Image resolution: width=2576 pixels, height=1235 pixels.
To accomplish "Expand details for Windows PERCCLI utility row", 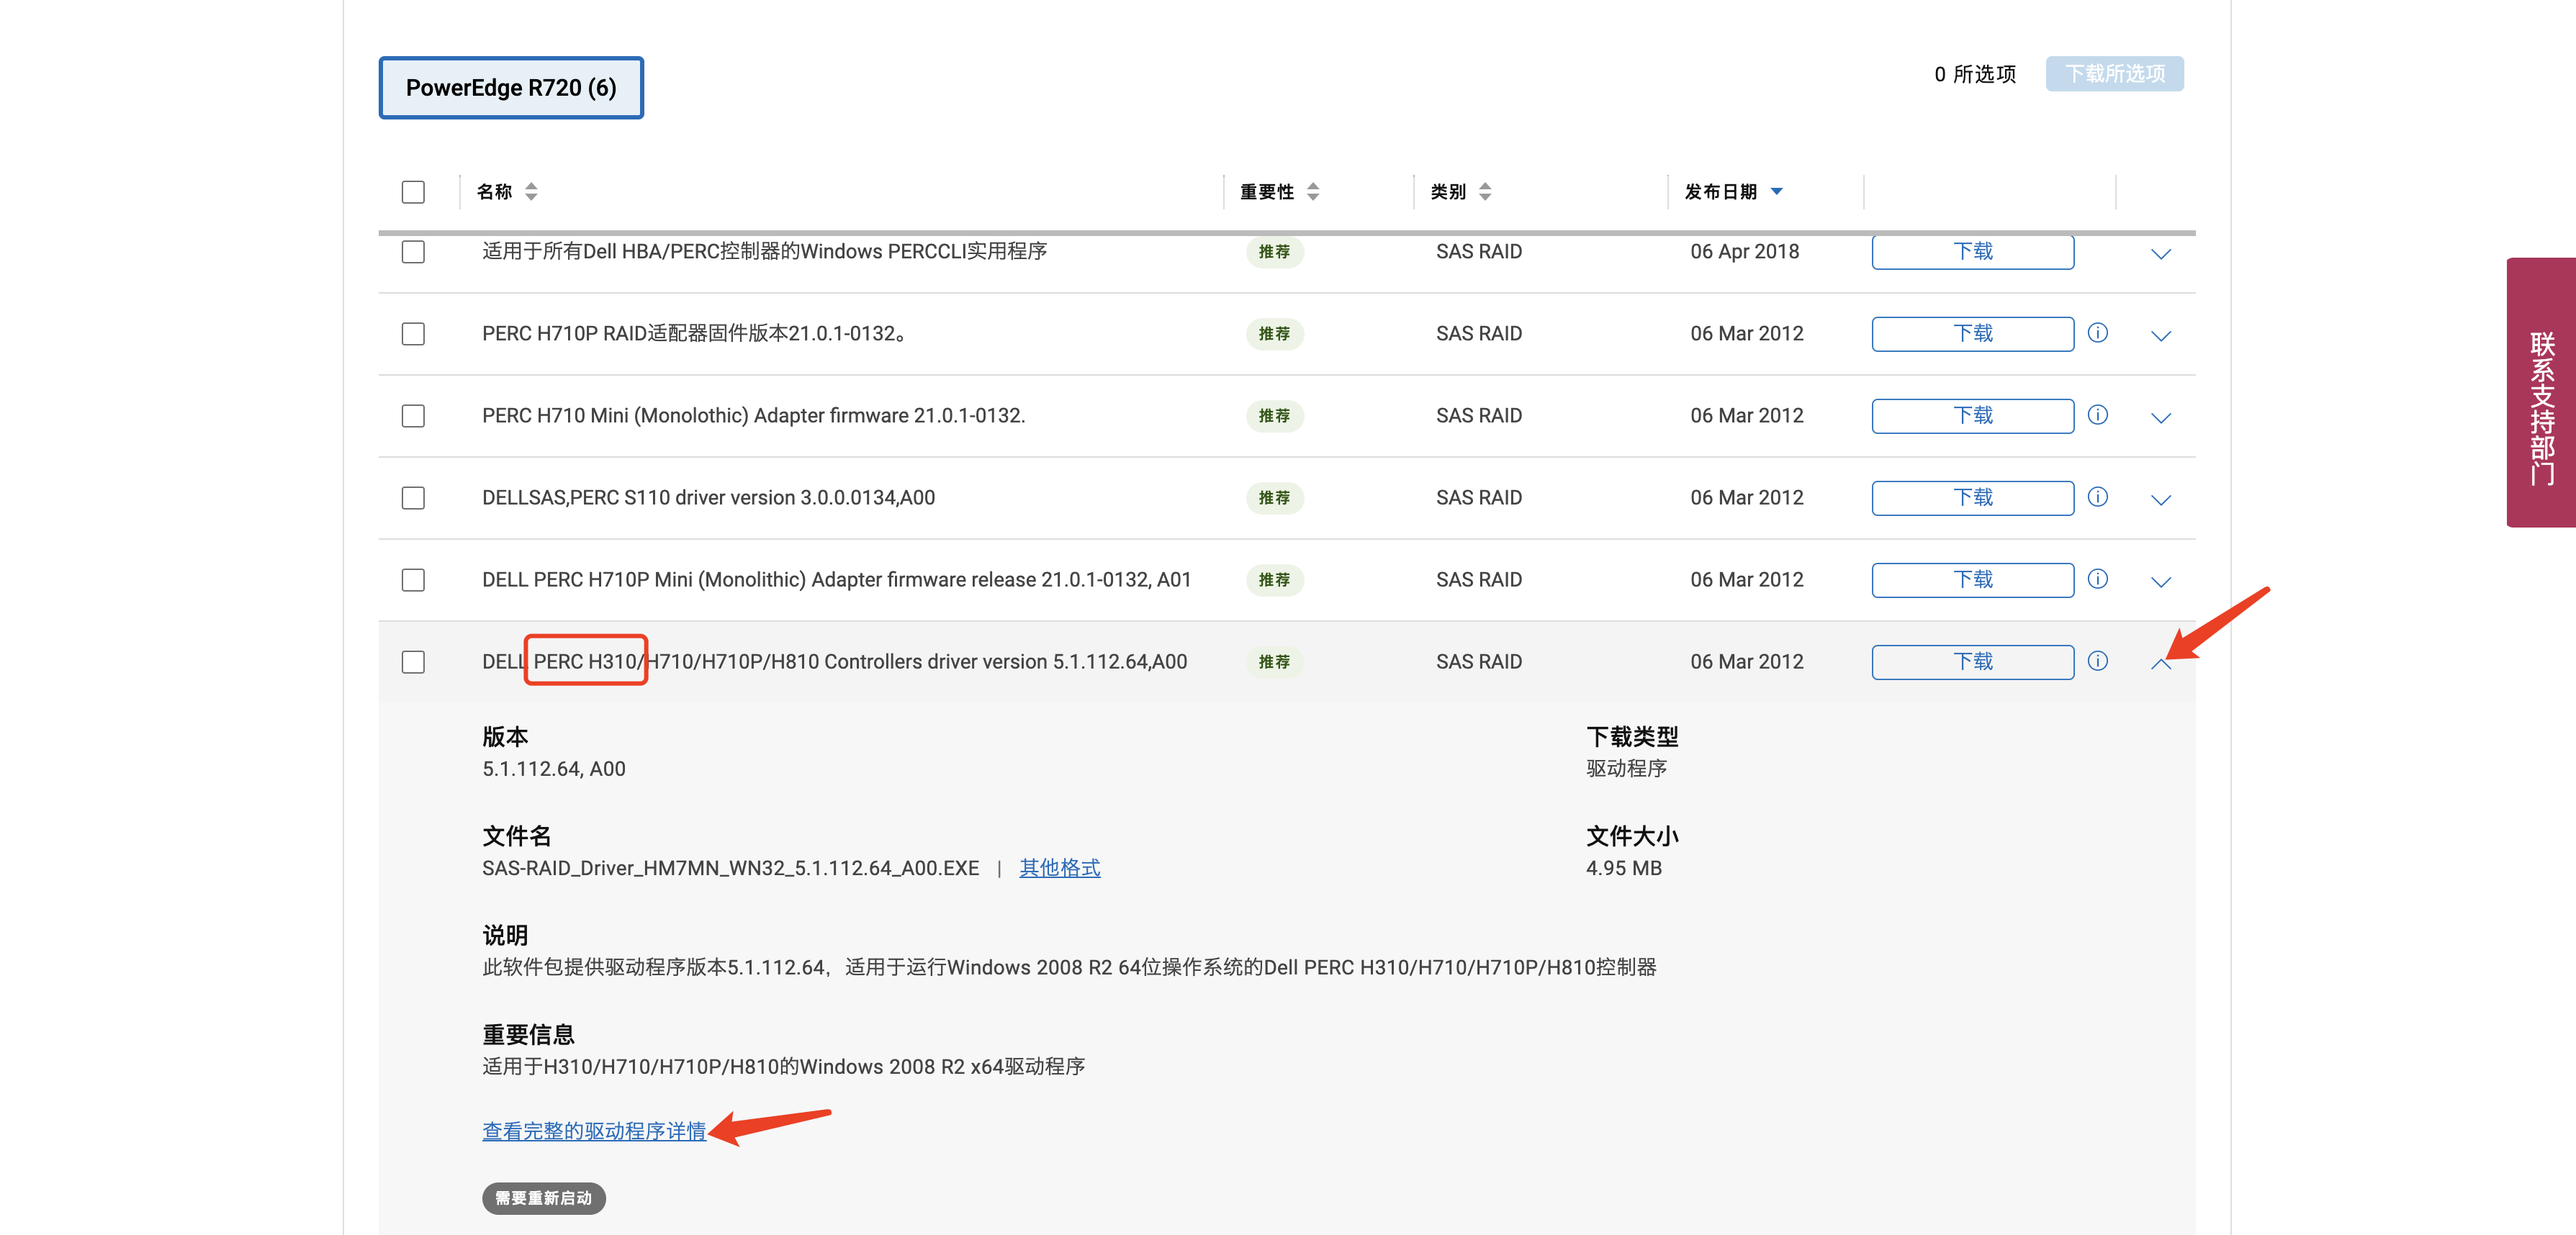I will coord(2160,254).
